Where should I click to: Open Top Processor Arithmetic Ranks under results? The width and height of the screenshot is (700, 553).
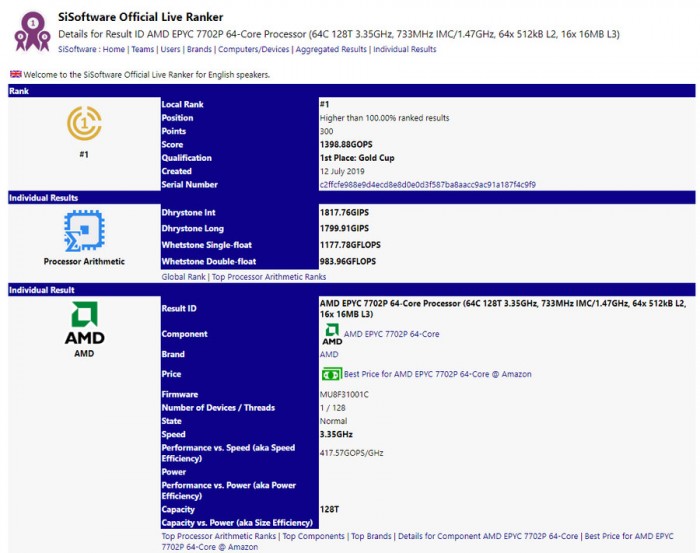tap(268, 277)
